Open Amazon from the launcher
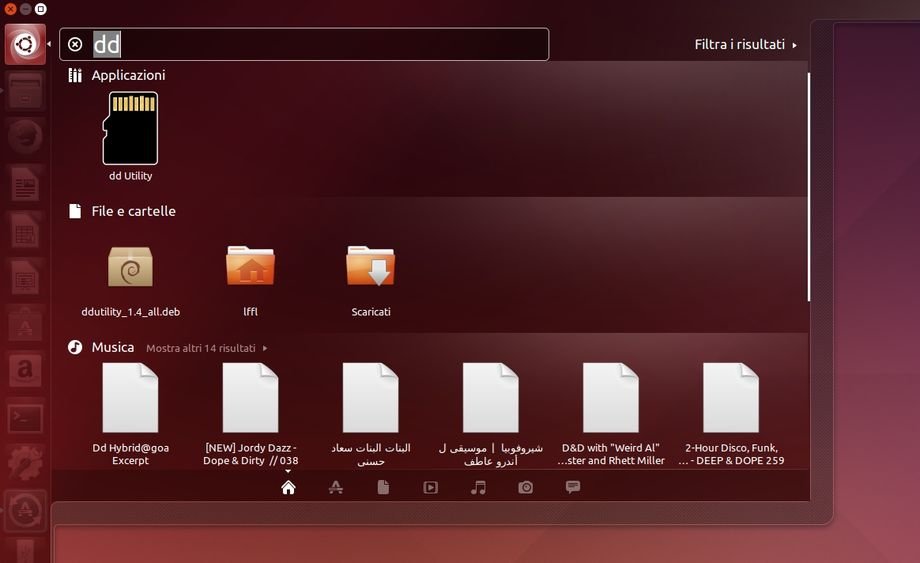920x563 pixels. pyautogui.click(x=25, y=371)
